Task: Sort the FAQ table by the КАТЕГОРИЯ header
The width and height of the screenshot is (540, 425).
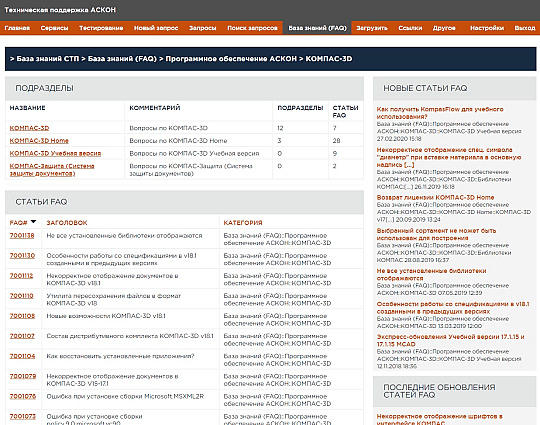Action: 243,223
